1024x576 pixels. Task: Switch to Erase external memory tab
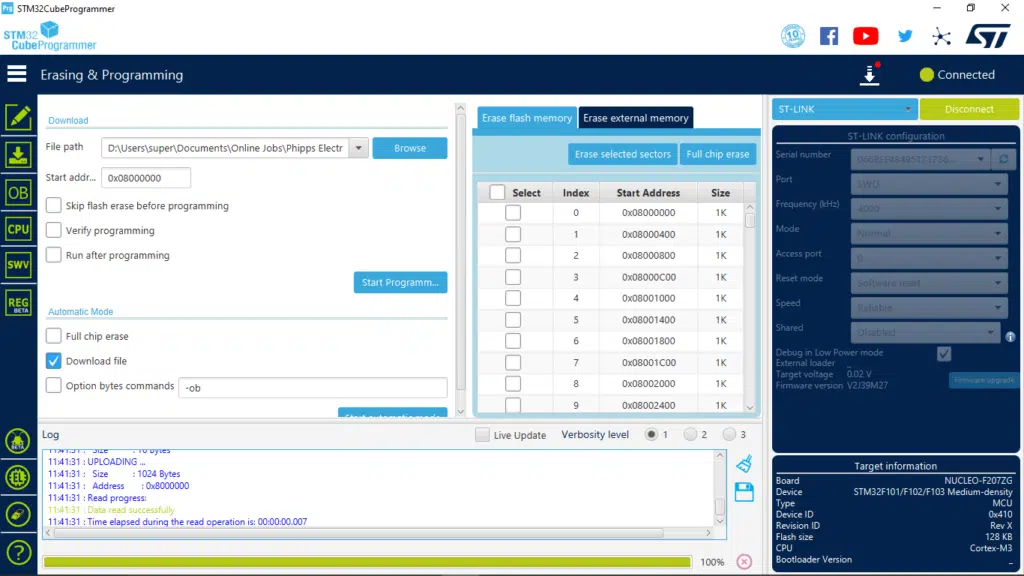(x=635, y=118)
